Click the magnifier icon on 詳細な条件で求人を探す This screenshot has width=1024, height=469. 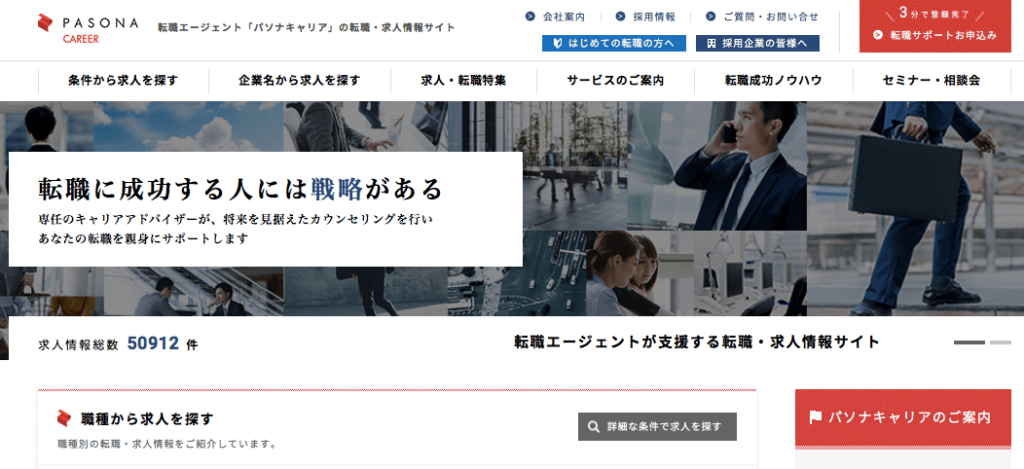coord(593,427)
